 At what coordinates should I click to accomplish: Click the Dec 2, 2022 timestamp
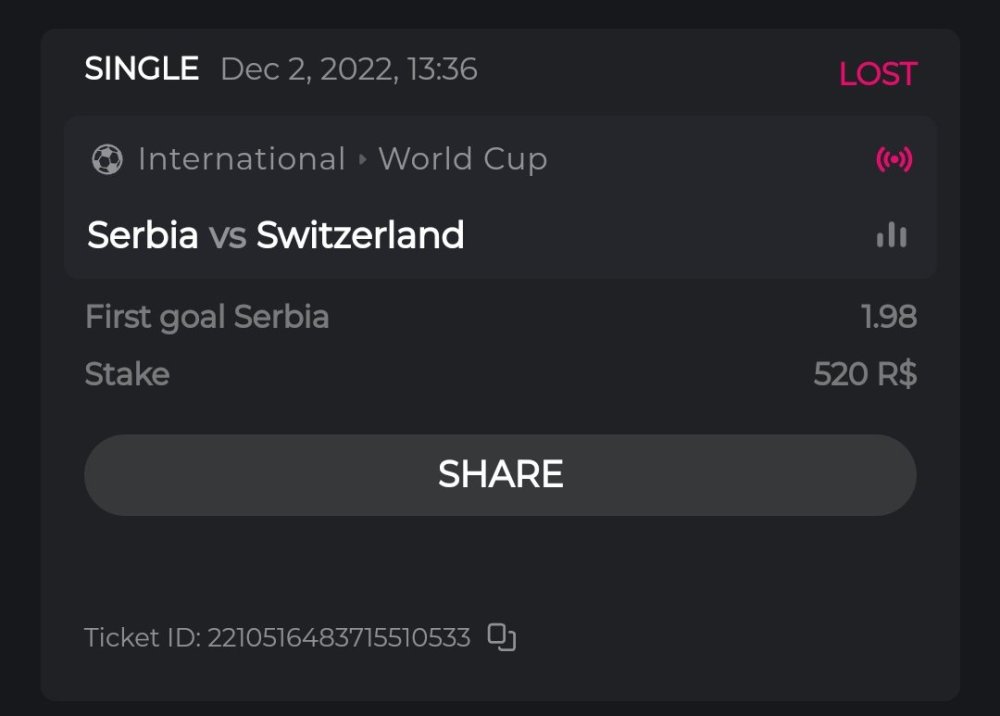[348, 69]
